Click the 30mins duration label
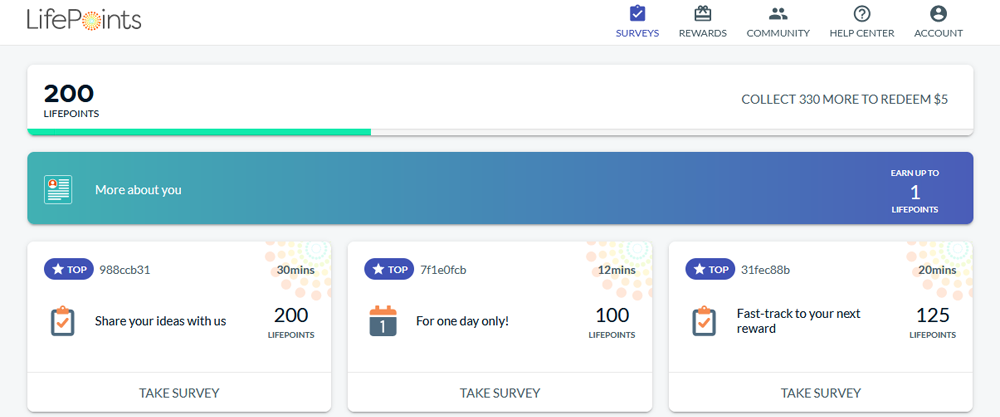Image resolution: width=1000 pixels, height=417 pixels. pyautogui.click(x=296, y=270)
